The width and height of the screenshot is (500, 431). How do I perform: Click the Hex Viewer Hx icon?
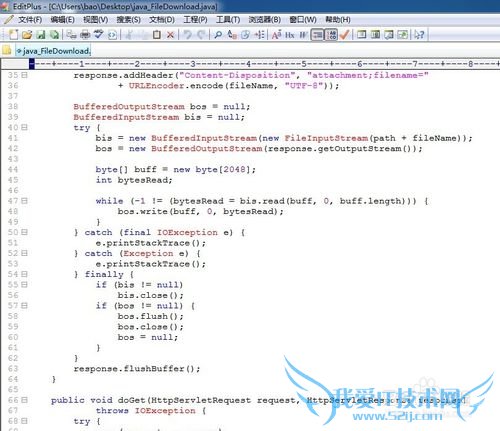290,35
